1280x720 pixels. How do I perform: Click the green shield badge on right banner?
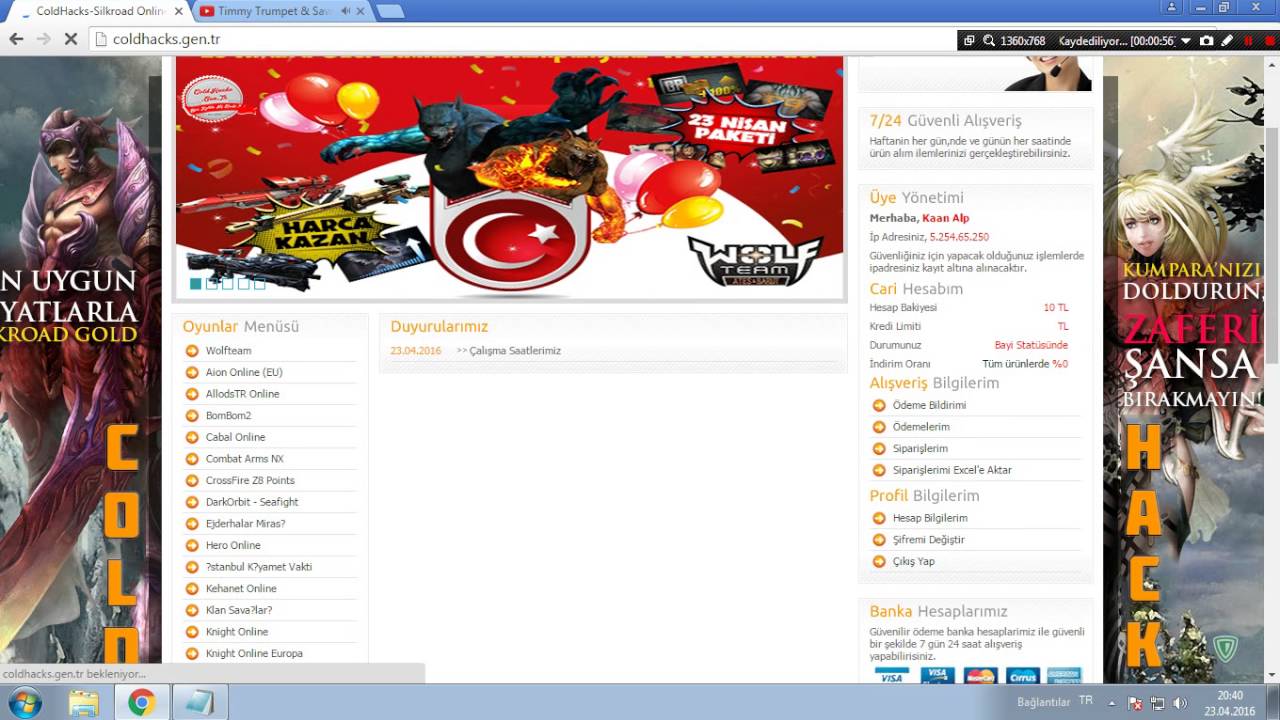(x=1225, y=649)
